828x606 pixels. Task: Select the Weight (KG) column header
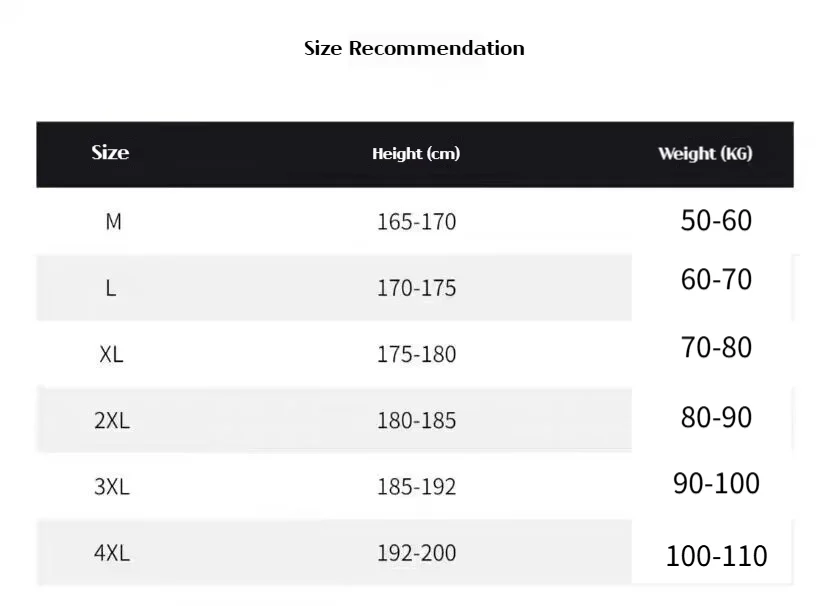(x=705, y=154)
